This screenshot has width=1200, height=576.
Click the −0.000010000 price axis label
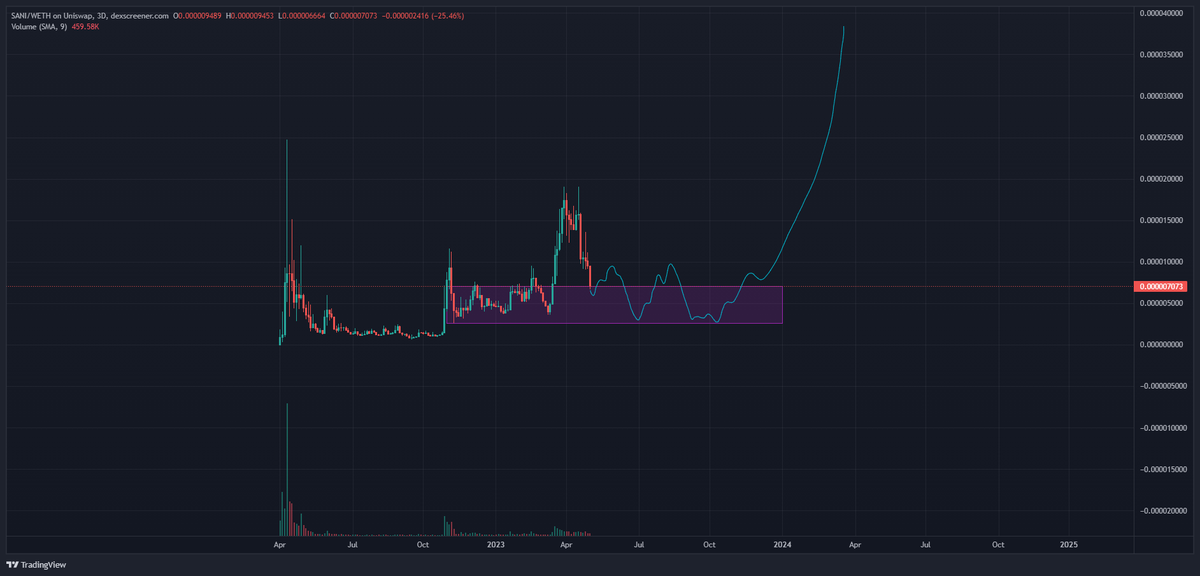point(1162,427)
